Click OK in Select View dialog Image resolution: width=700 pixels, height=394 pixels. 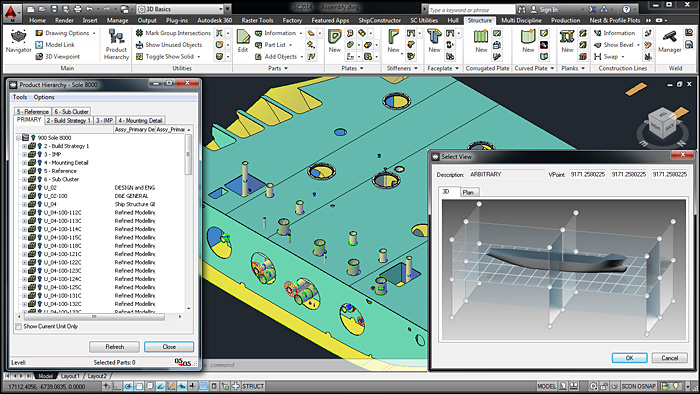[x=629, y=358]
